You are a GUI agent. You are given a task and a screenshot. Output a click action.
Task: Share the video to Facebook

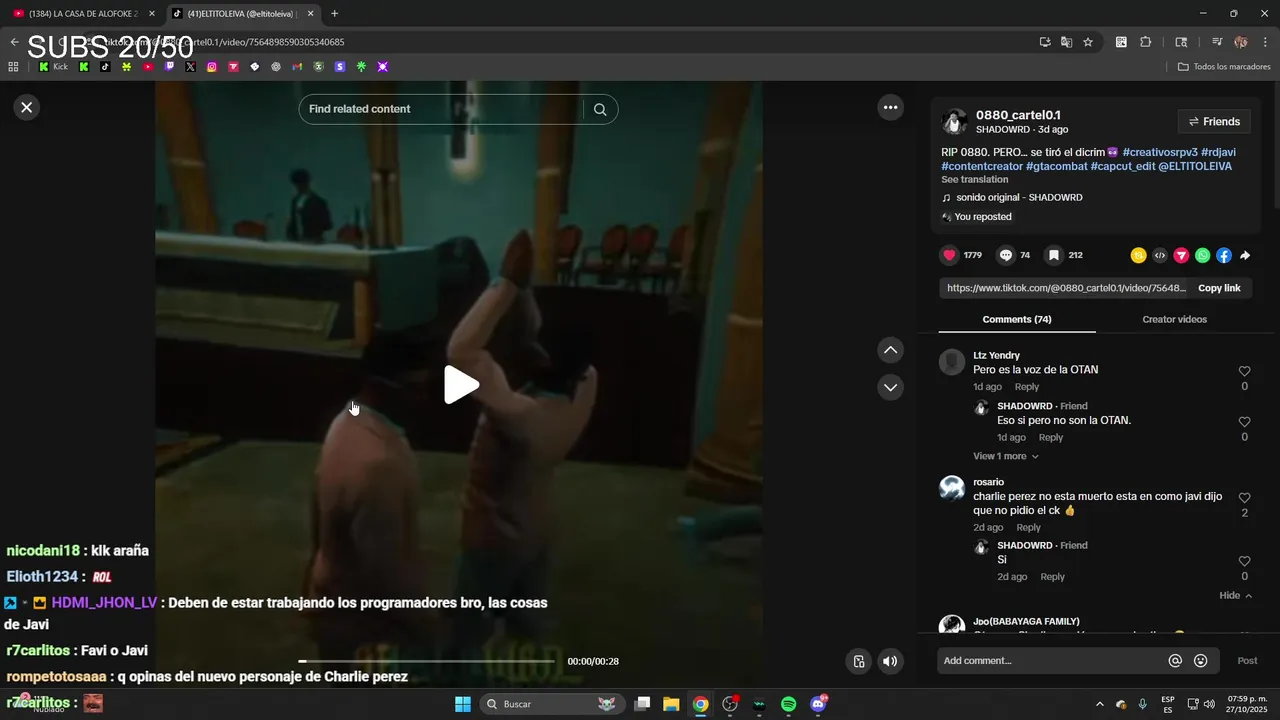1223,255
